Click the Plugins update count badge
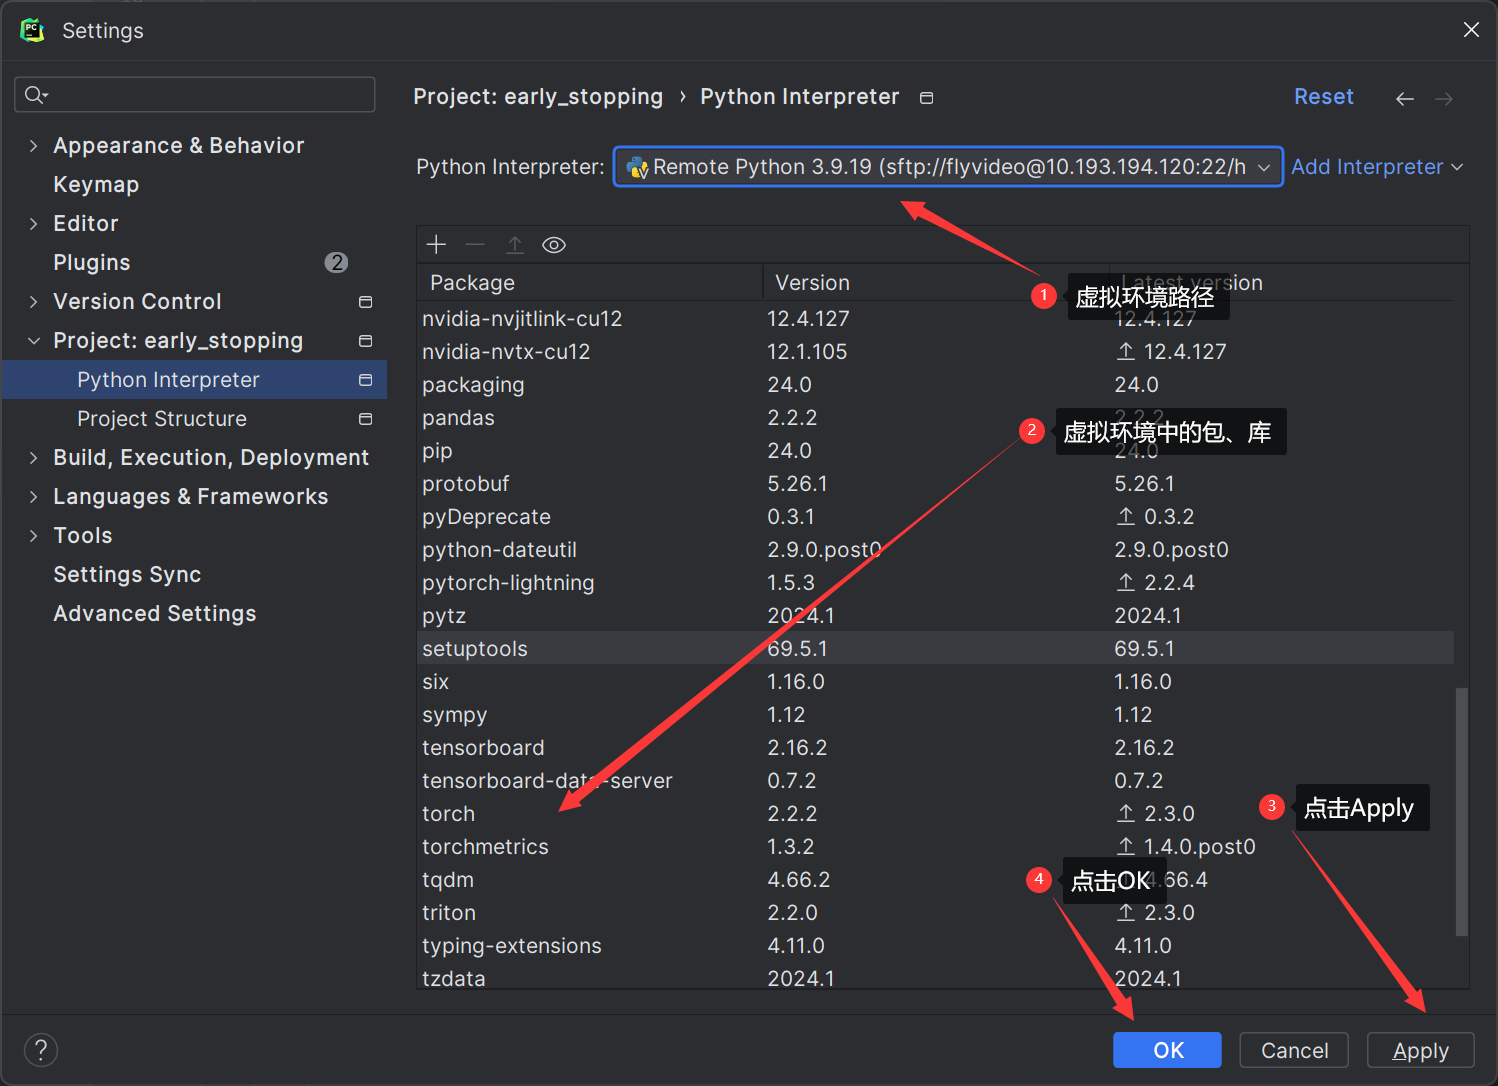1498x1086 pixels. point(336,262)
